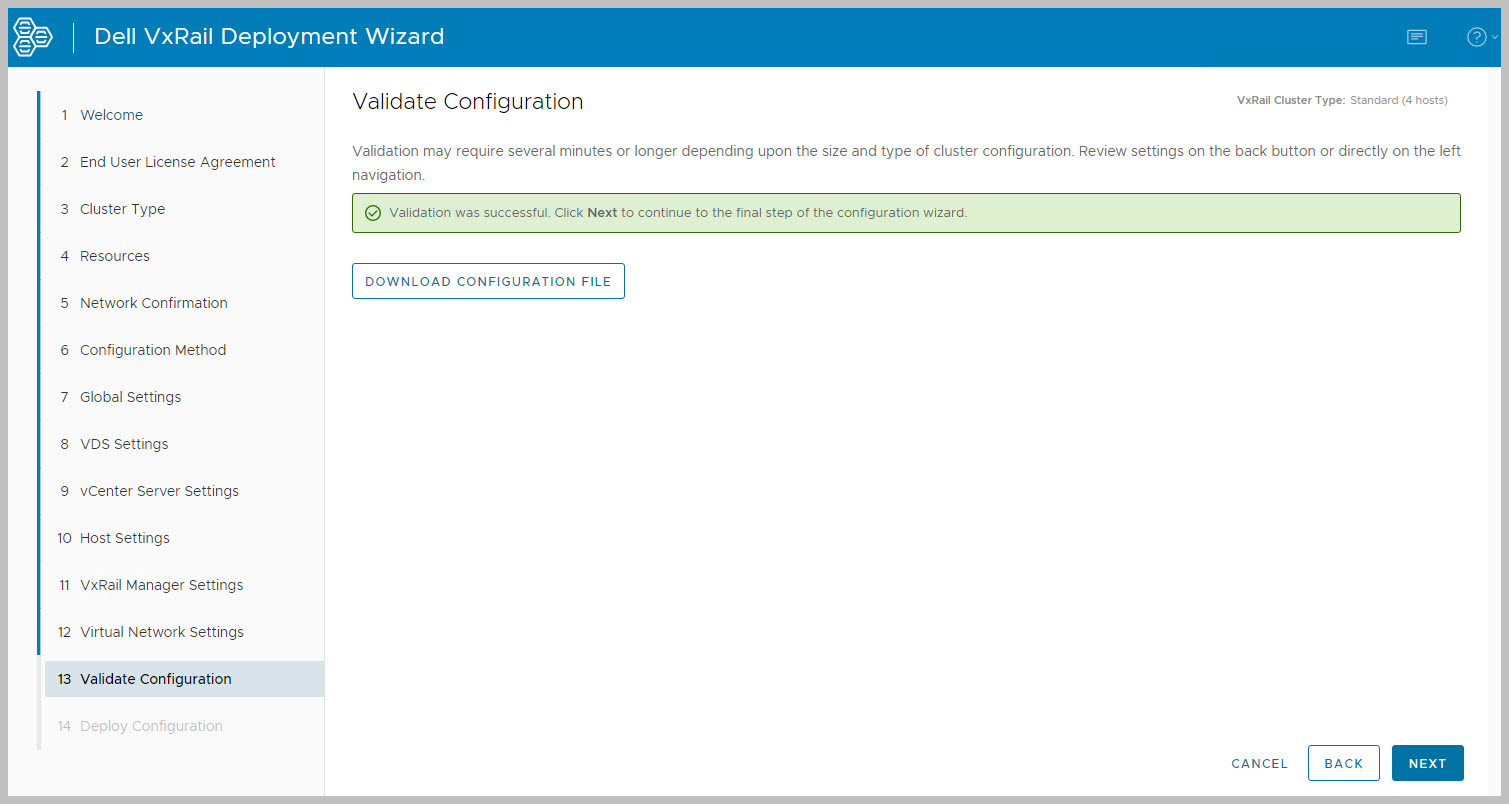
Task: Open the feedback message icon in header
Action: click(1416, 37)
